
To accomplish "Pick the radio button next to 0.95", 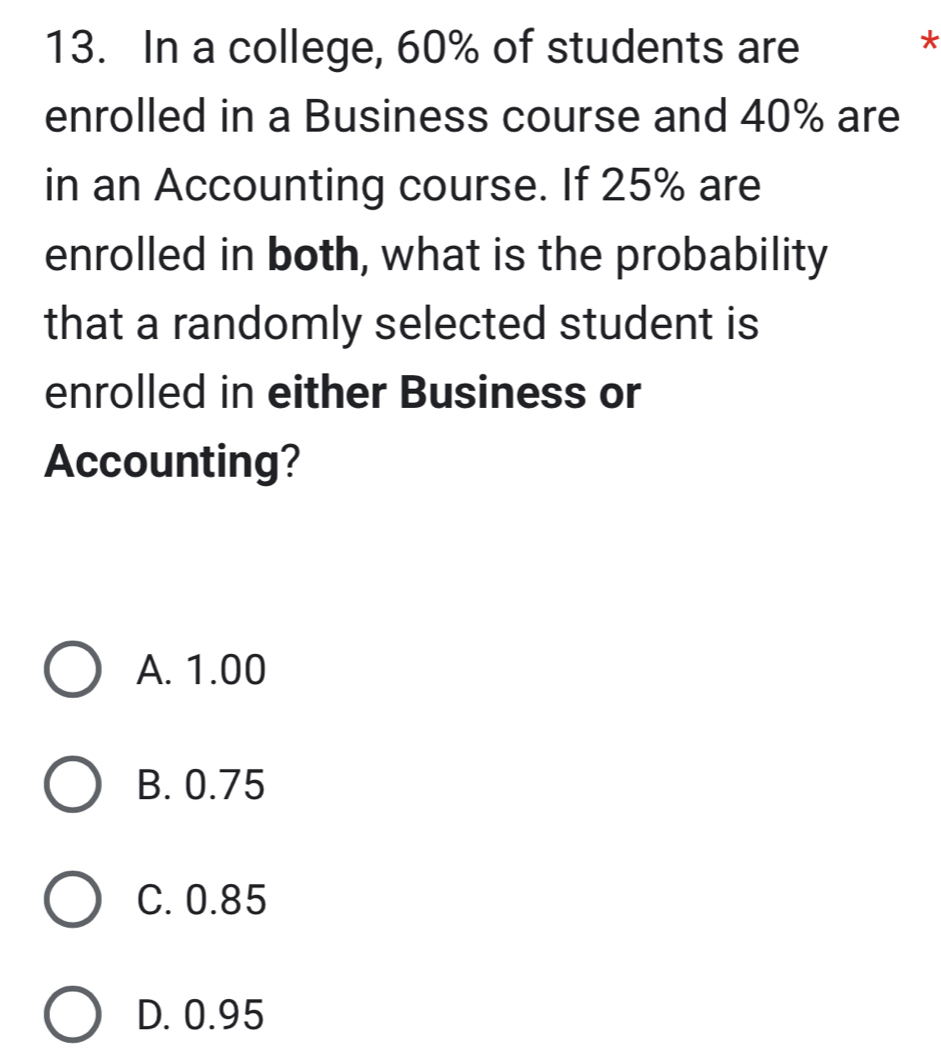I will [x=72, y=1017].
